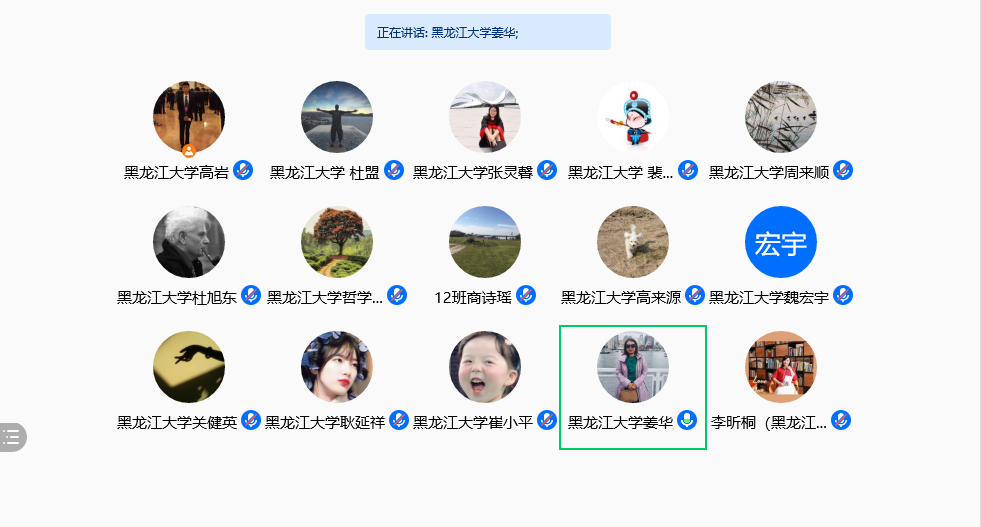Click muted mic icon beside 12班商诗瑶
The image size is (981, 527).
(x=526, y=295)
